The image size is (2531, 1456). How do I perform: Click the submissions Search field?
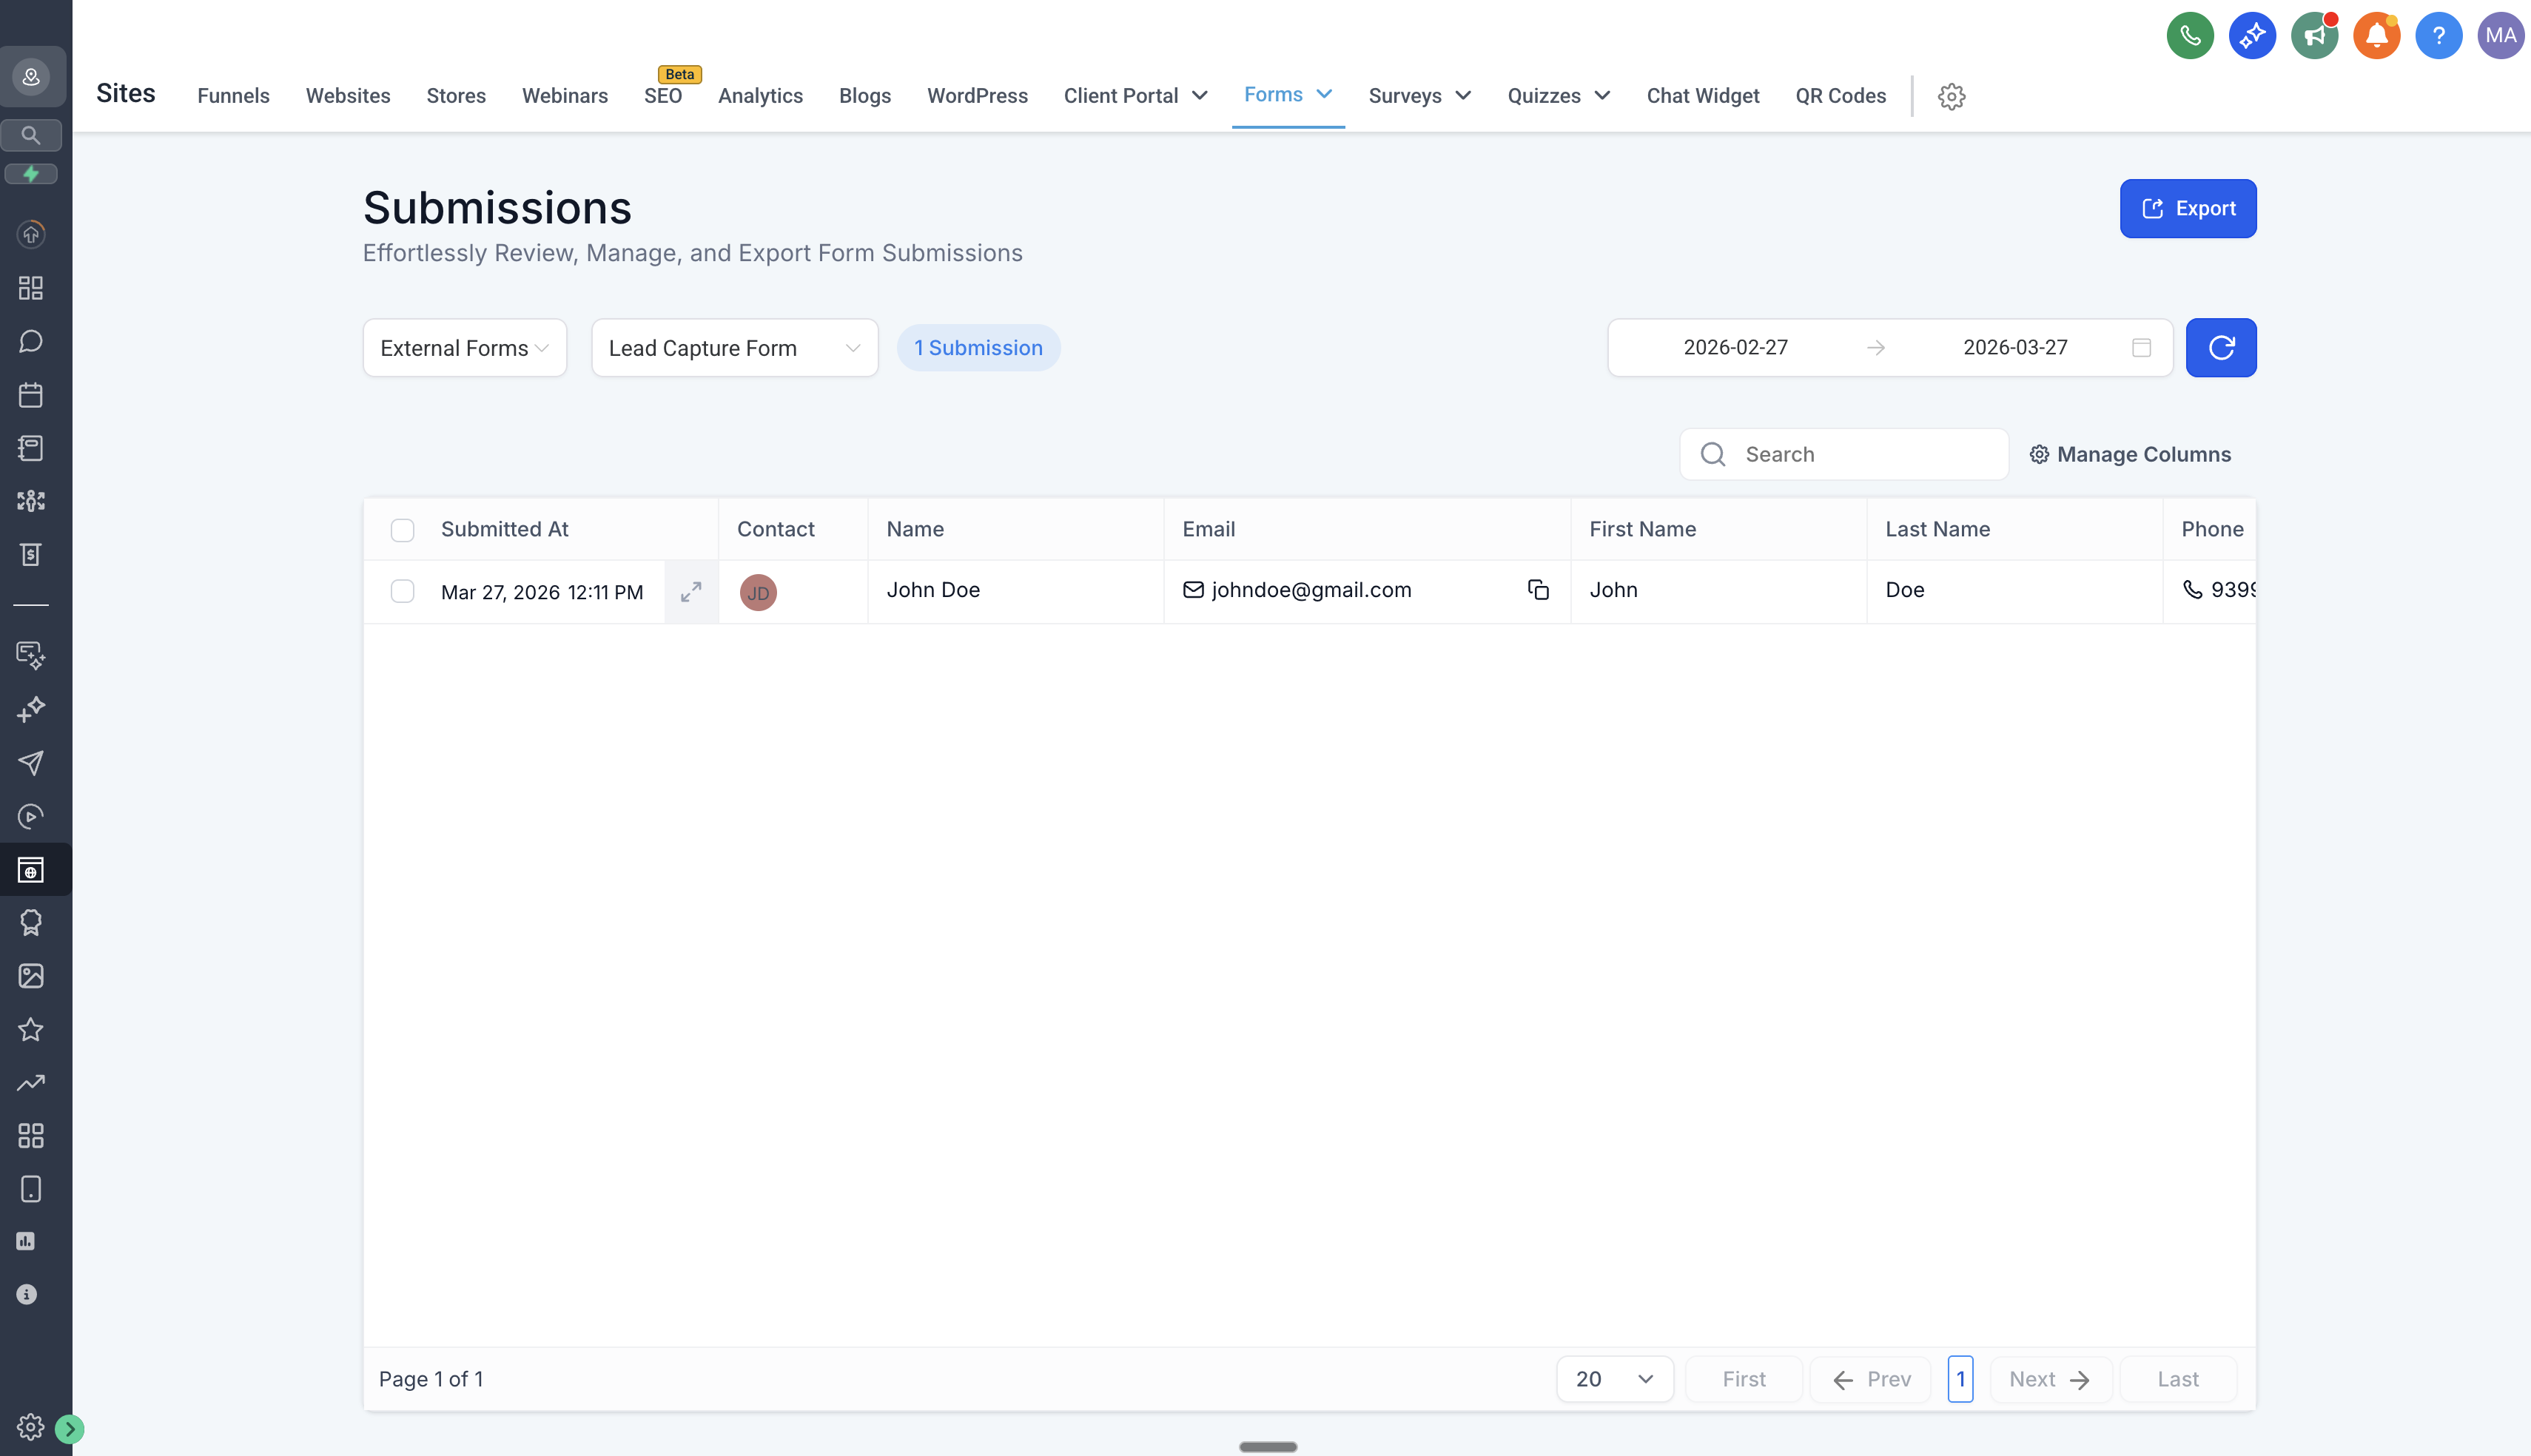1860,454
